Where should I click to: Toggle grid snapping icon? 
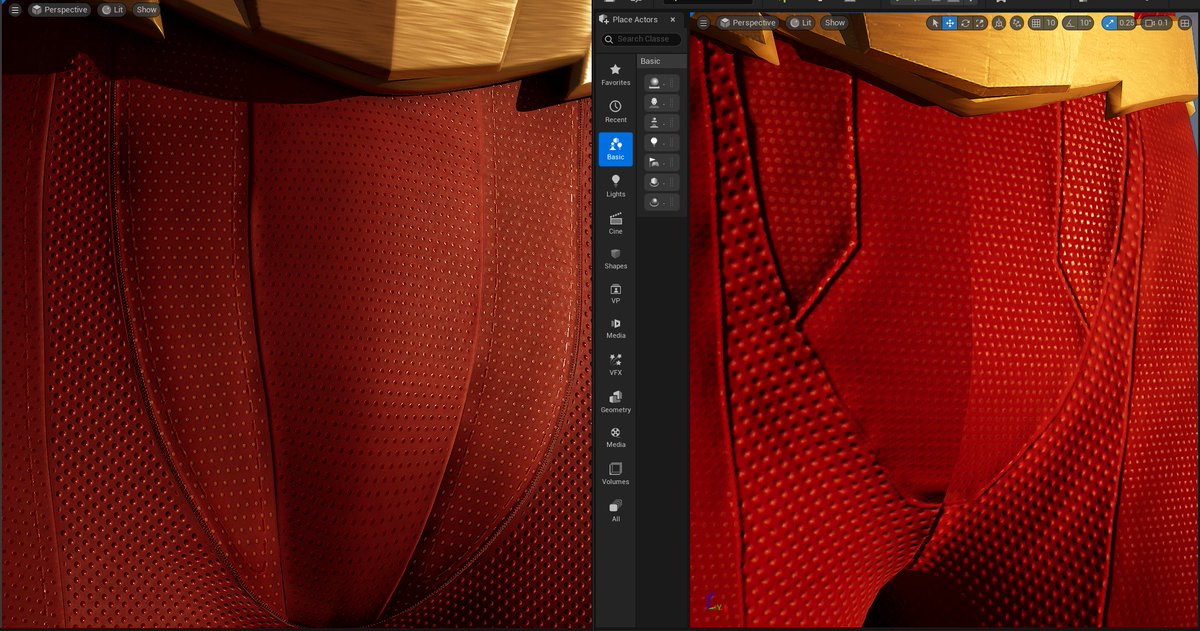click(x=1036, y=23)
